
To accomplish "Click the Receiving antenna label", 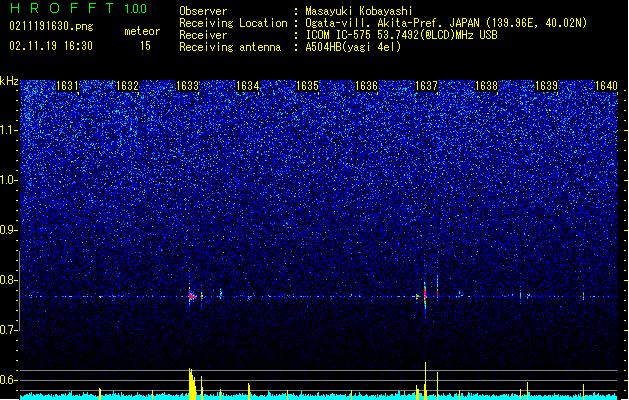I will click(230, 47).
